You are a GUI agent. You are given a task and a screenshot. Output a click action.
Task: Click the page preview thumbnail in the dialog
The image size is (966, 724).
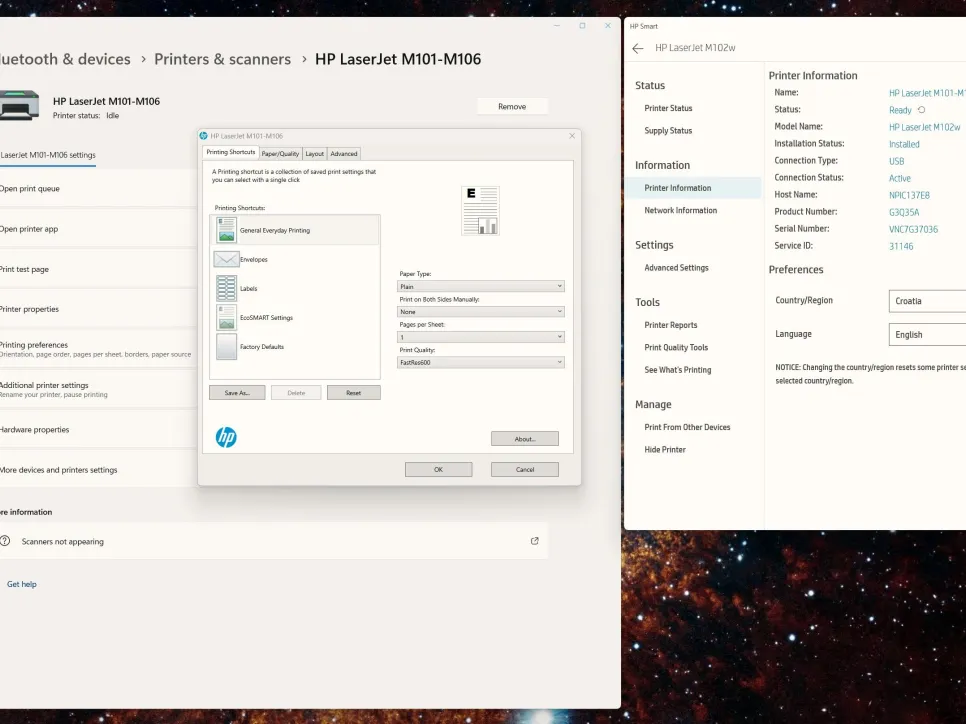point(481,211)
